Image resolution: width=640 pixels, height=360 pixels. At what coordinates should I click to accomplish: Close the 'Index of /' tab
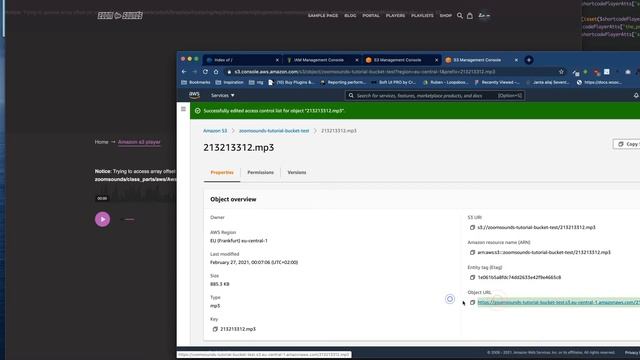click(x=278, y=60)
